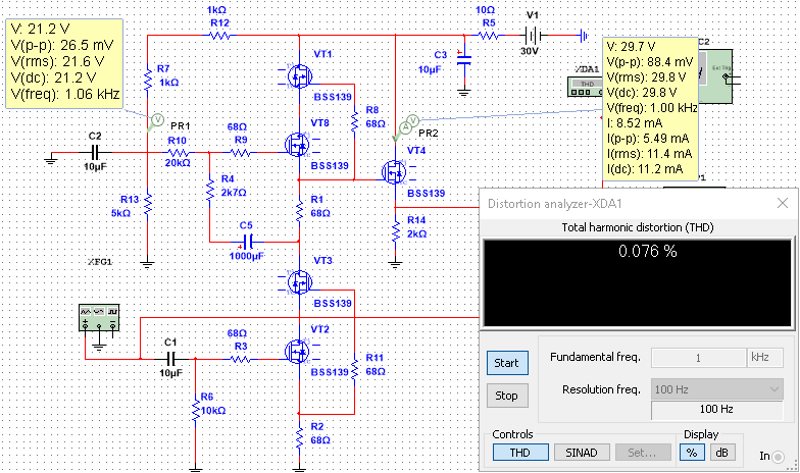This screenshot has width=800, height=473.
Task: Open the Resolution freq. dropdown
Action: [716, 388]
